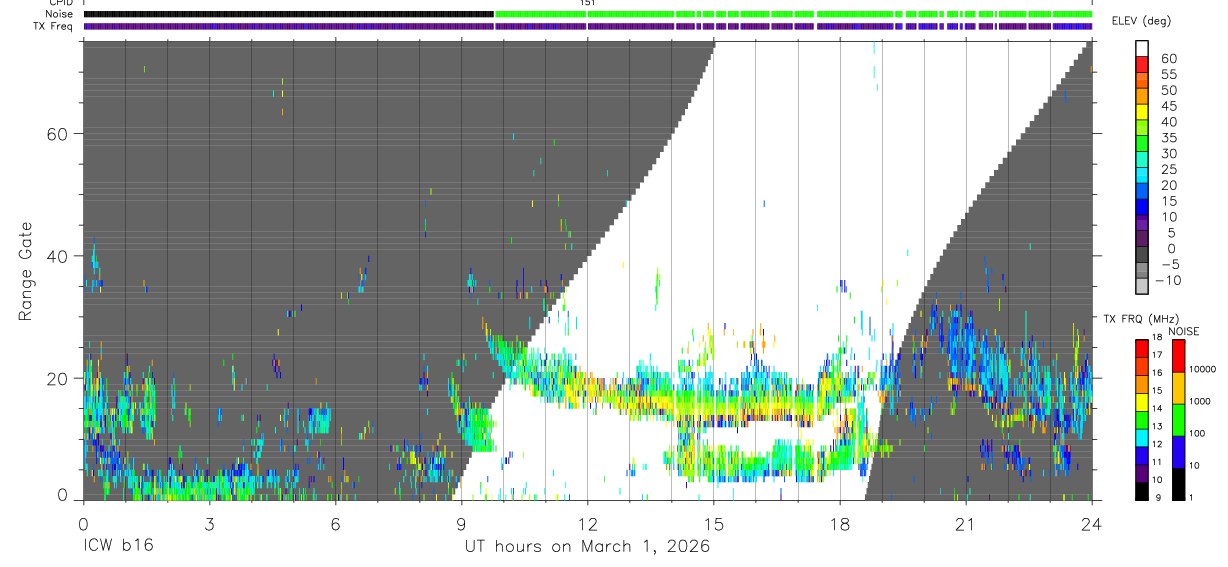The width and height of the screenshot is (1228, 567).
Task: Click the red top segment of NOISE bar
Action: tap(1181, 355)
